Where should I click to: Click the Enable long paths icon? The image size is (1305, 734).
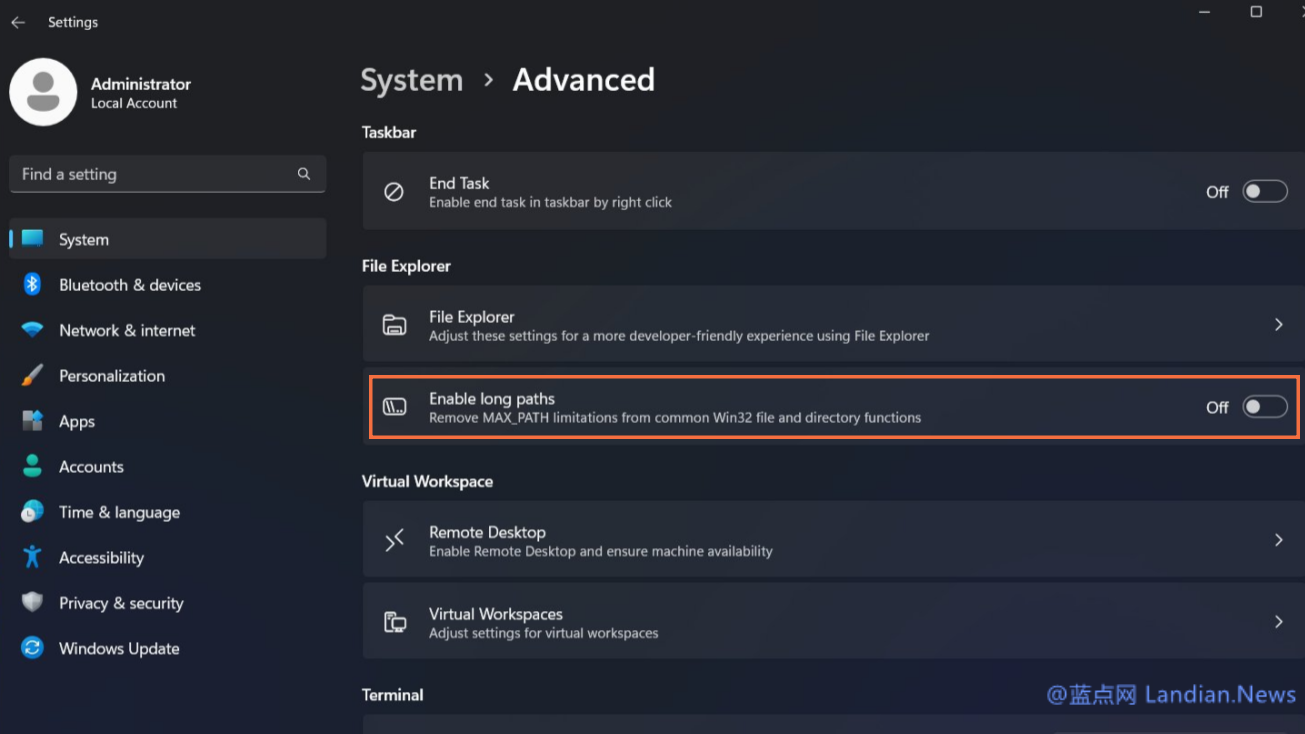tap(394, 407)
